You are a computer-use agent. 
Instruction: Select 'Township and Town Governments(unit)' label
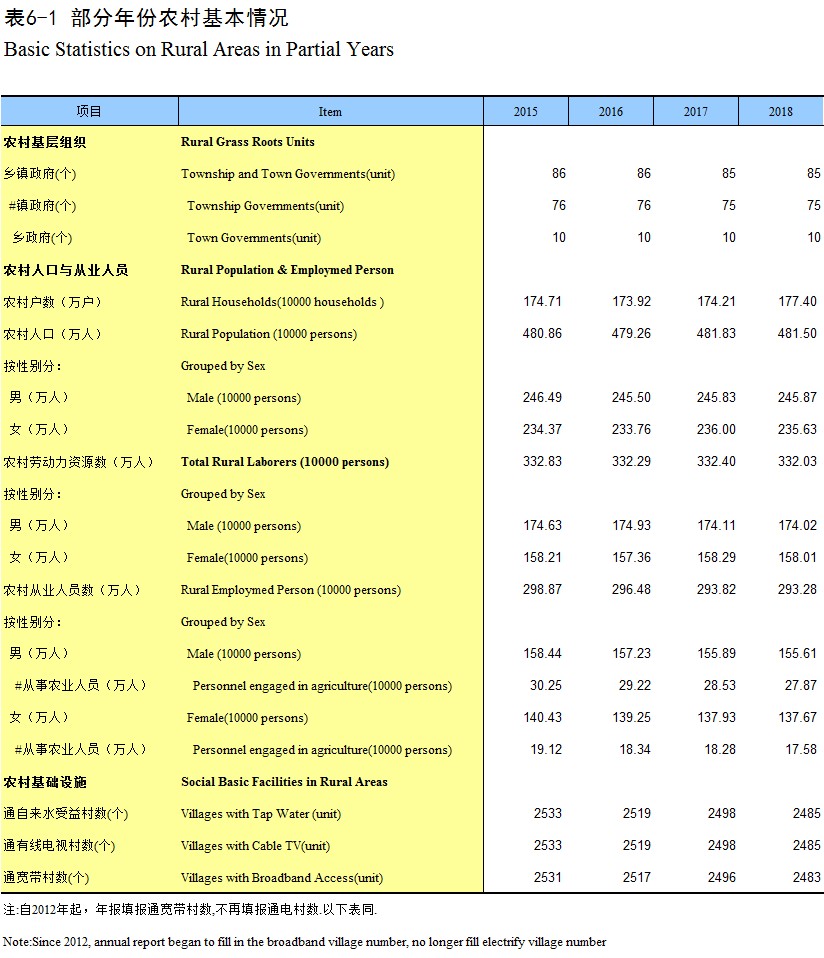point(288,174)
